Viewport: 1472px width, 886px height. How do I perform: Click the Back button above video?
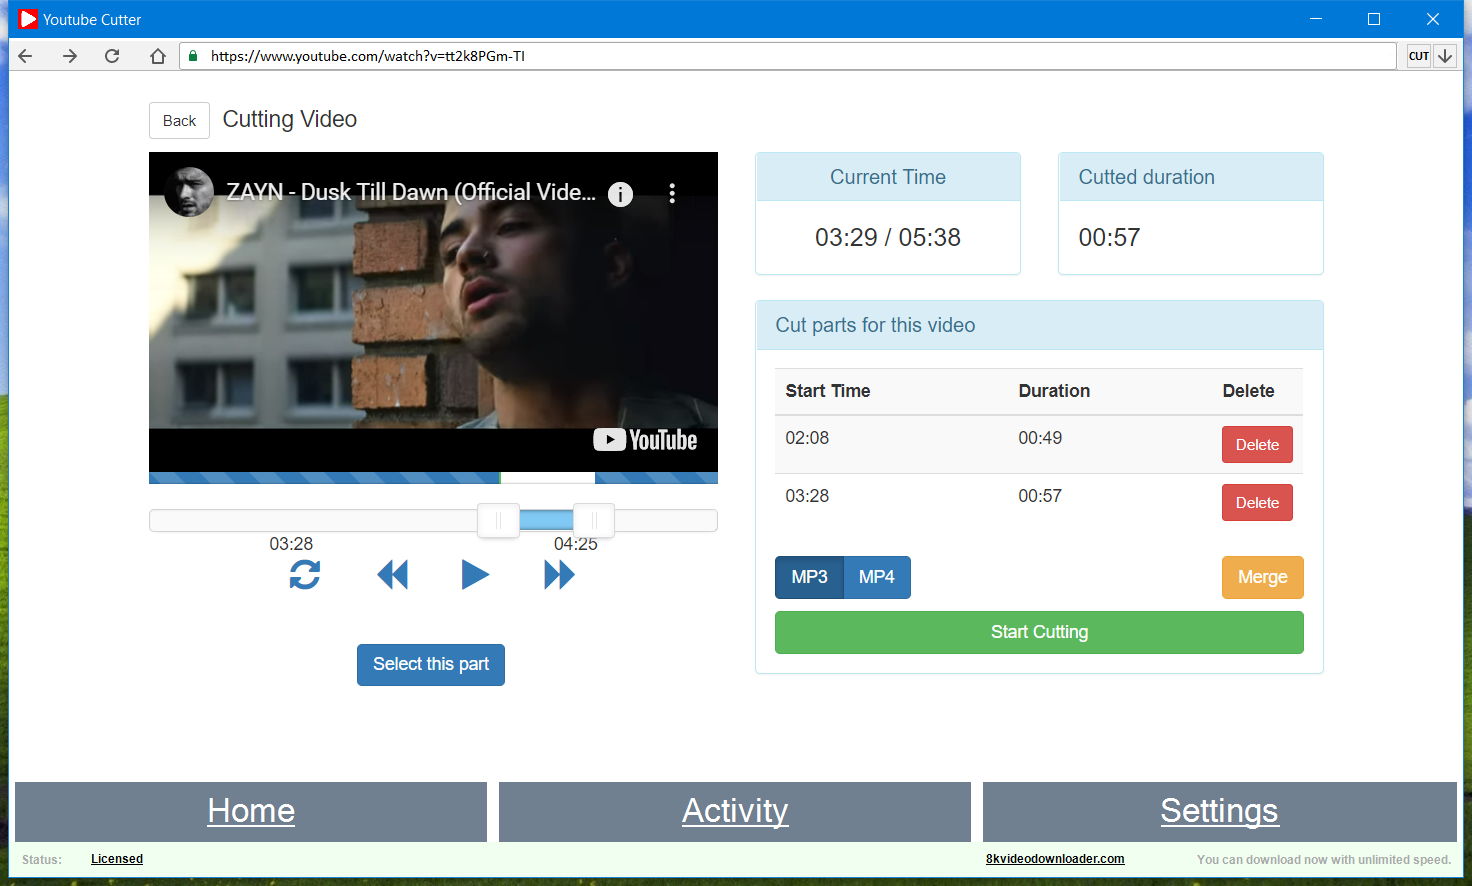pos(180,120)
